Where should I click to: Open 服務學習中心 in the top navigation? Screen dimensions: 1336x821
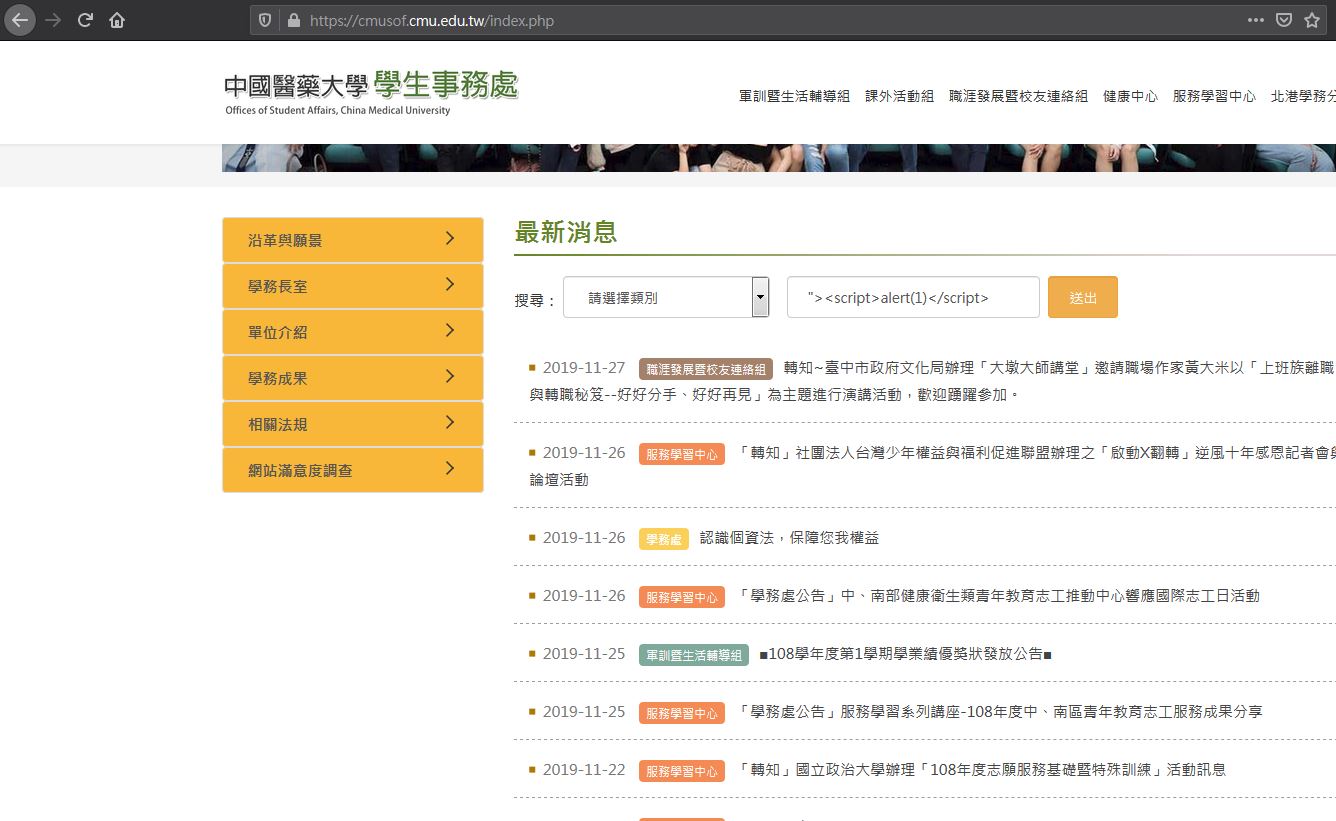[1214, 96]
